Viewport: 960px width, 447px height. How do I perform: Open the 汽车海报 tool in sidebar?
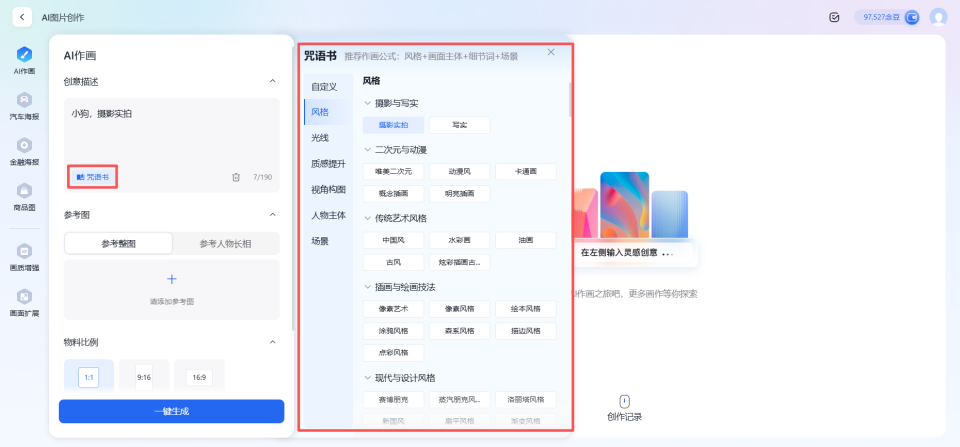click(x=24, y=100)
